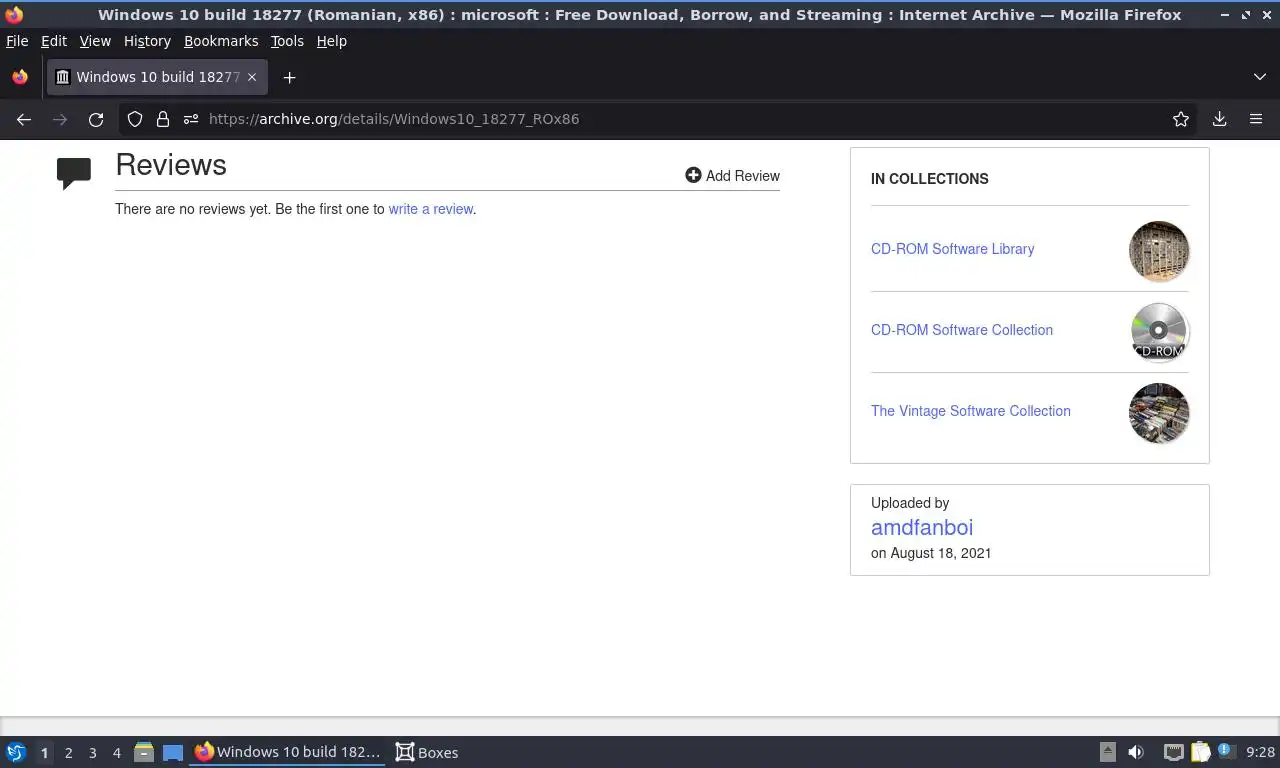The height and width of the screenshot is (768, 1280).
Task: Open the Bookmarks menu
Action: tap(221, 41)
